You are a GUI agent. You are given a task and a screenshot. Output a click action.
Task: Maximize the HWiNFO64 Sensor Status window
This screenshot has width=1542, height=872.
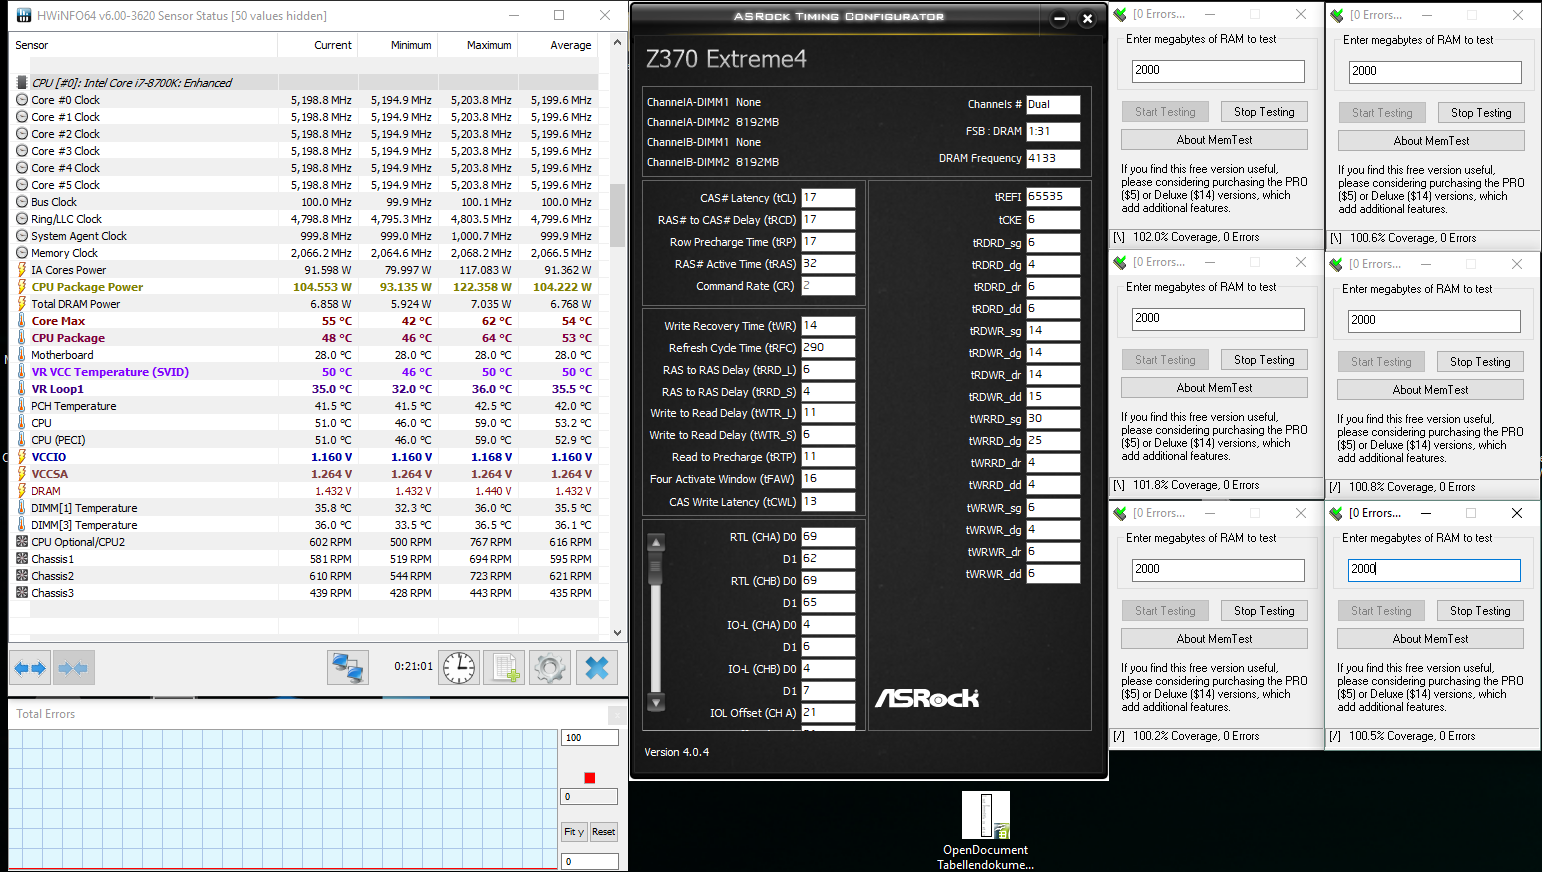coord(559,15)
